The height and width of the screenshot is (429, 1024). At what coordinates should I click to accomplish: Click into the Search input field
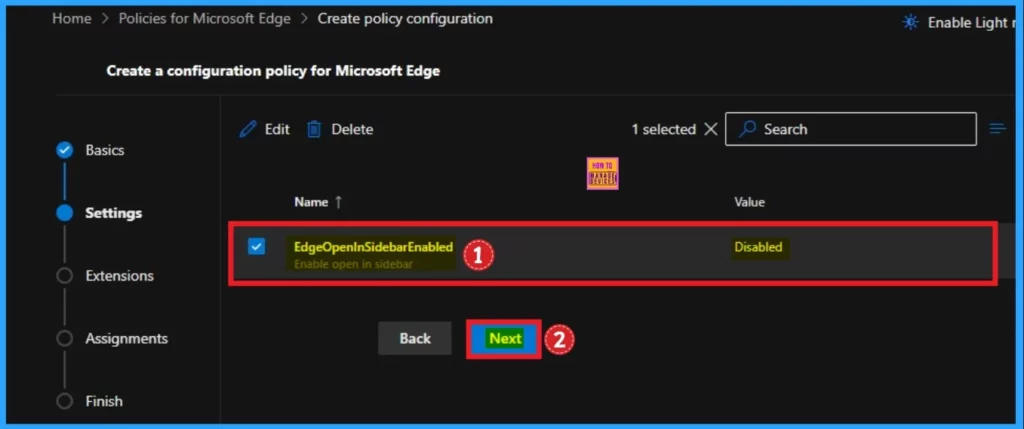(851, 129)
